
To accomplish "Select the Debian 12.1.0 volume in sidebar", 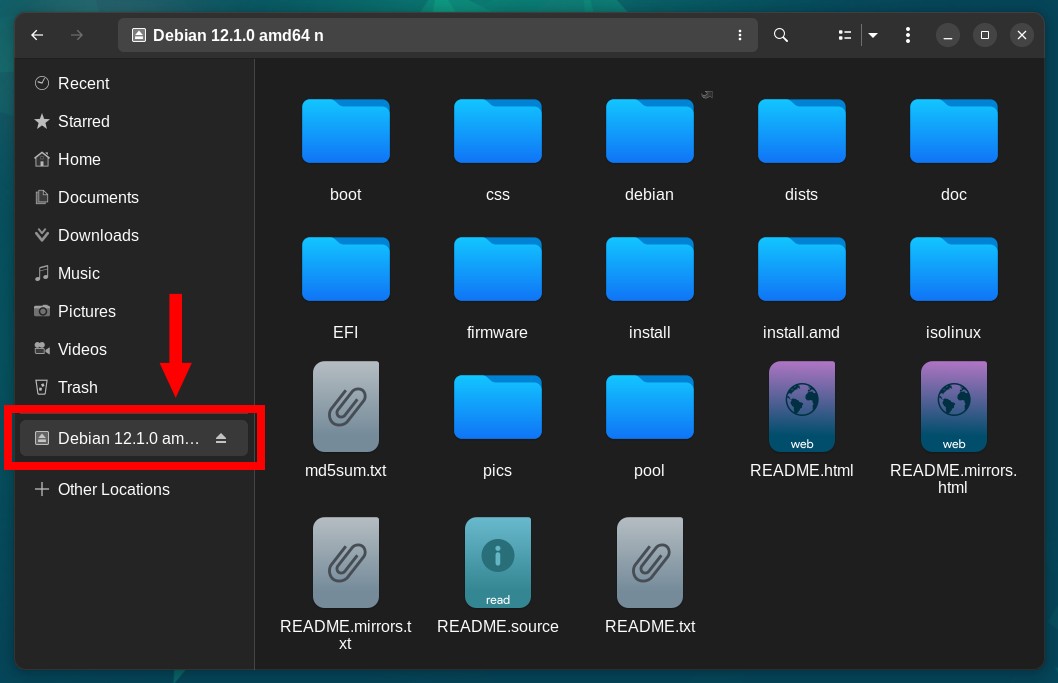I will pos(134,438).
